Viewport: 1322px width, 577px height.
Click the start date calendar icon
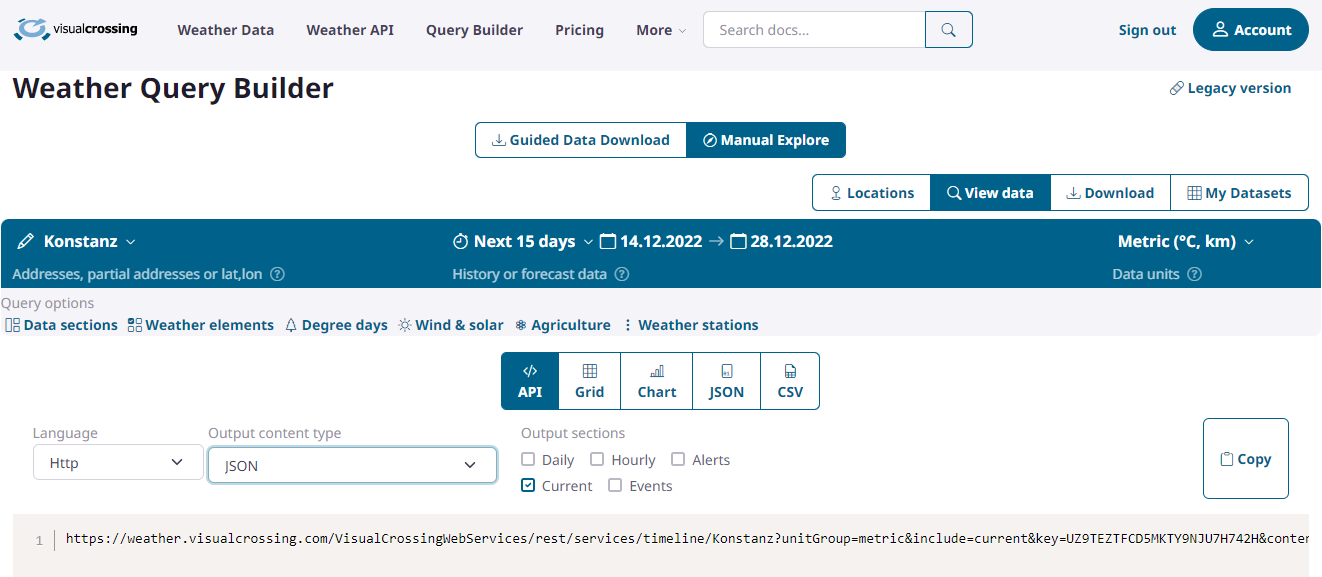pos(608,241)
